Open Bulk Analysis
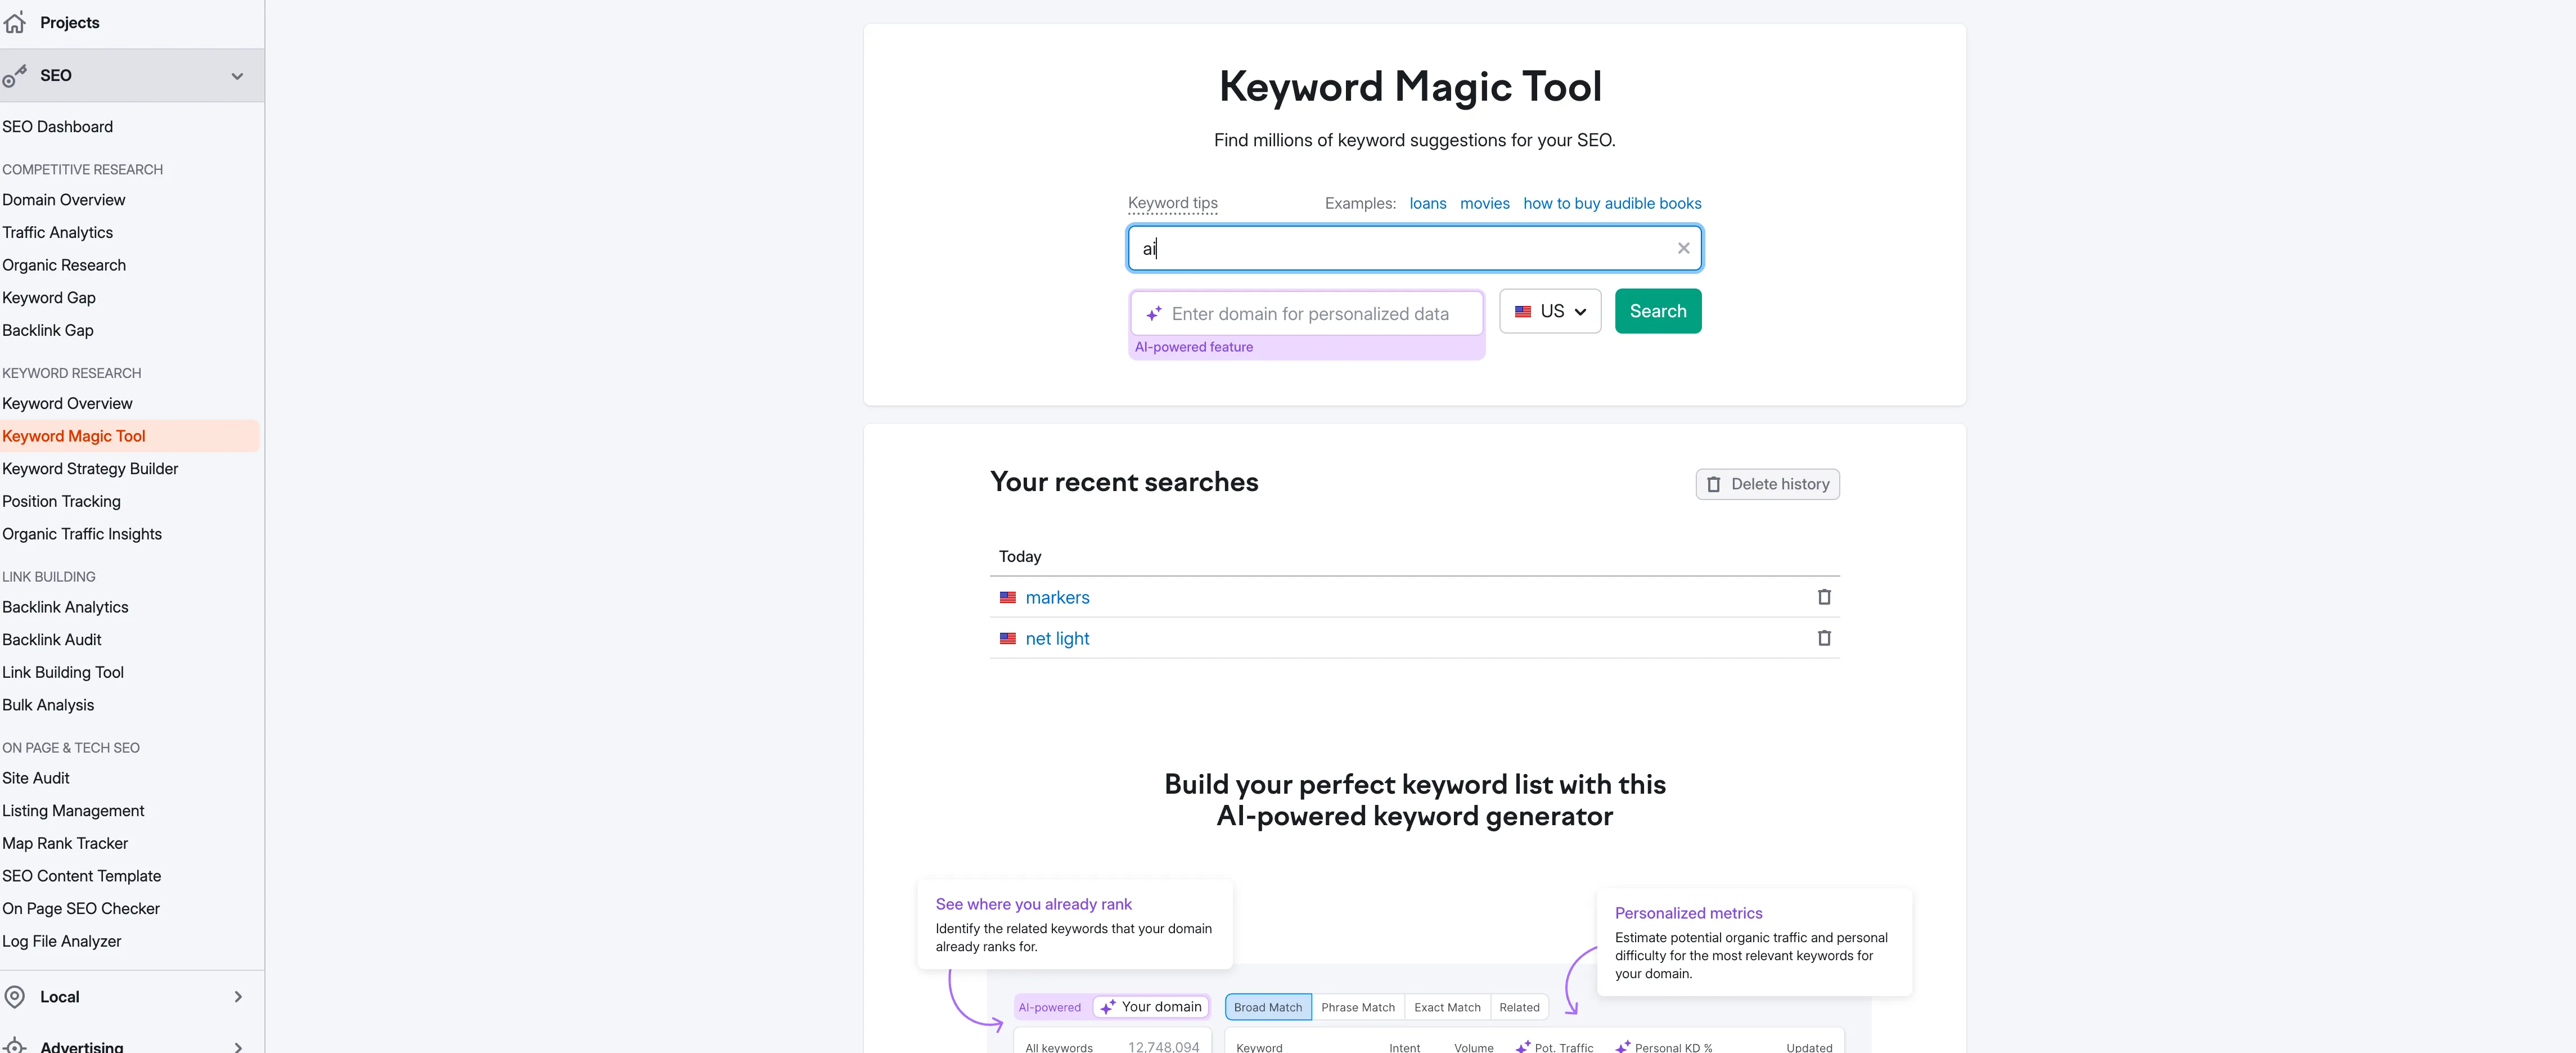Image resolution: width=2576 pixels, height=1053 pixels. 48,705
